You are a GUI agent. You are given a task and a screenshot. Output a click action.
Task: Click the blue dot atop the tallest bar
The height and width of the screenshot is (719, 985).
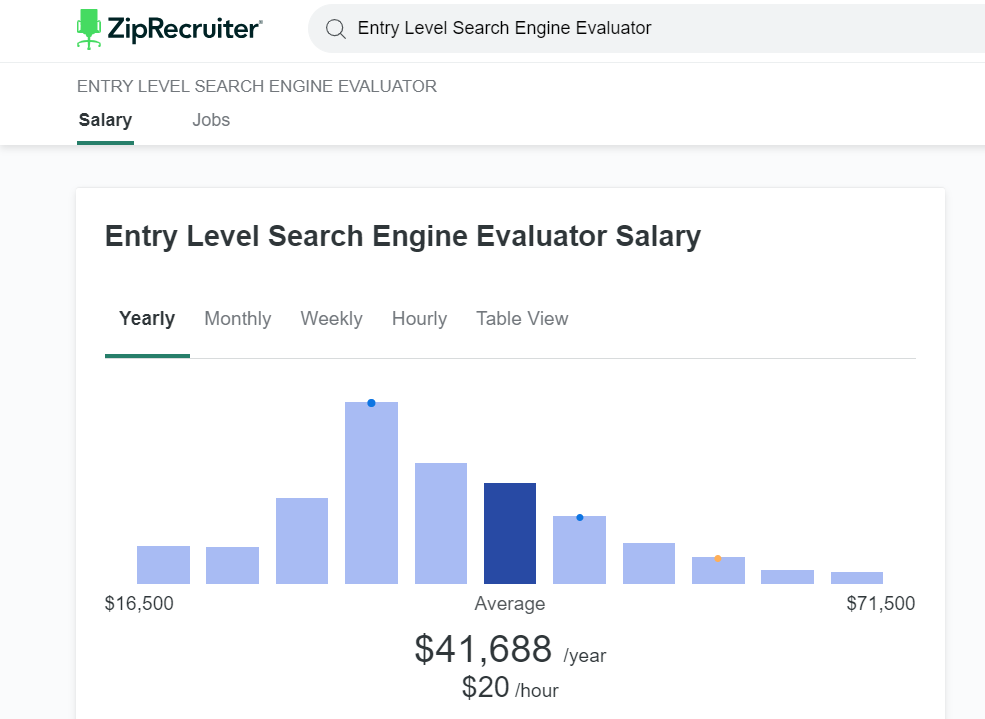point(371,403)
